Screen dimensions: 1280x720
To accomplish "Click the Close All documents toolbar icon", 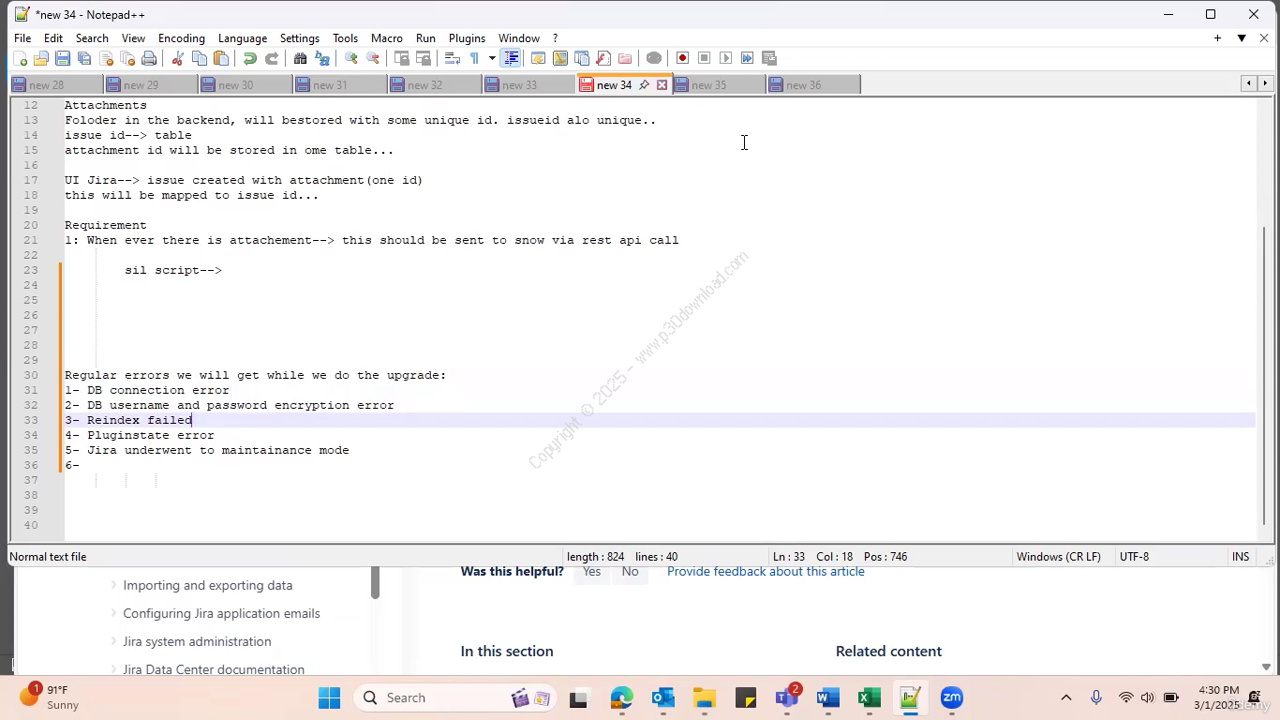I will click(127, 58).
